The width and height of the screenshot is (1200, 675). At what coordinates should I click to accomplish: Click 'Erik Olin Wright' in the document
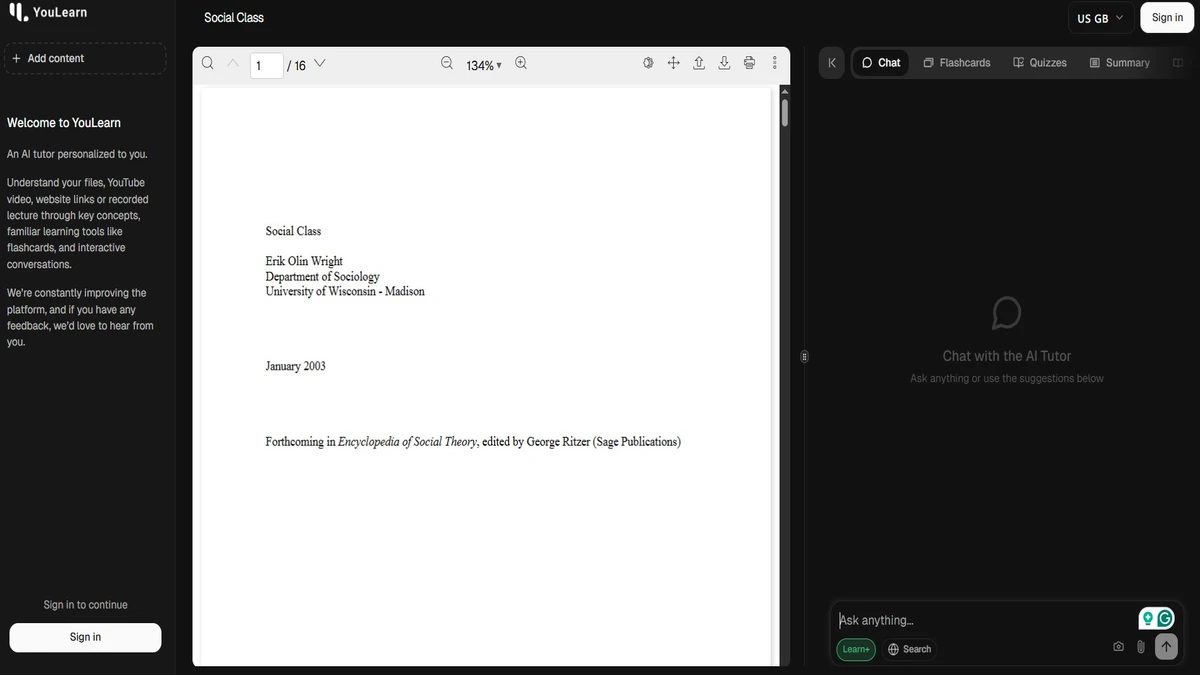[304, 261]
